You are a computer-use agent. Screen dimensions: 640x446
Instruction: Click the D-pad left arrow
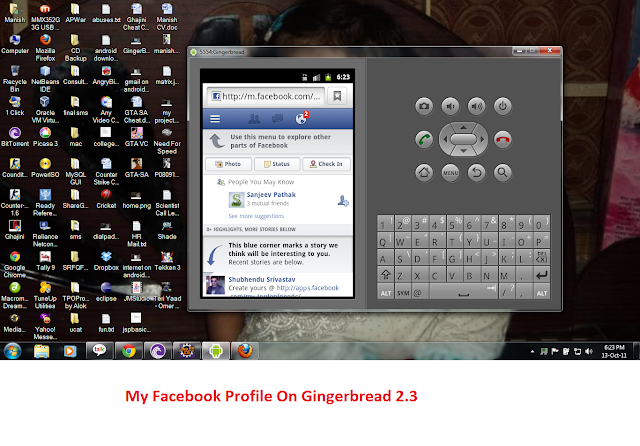point(444,139)
